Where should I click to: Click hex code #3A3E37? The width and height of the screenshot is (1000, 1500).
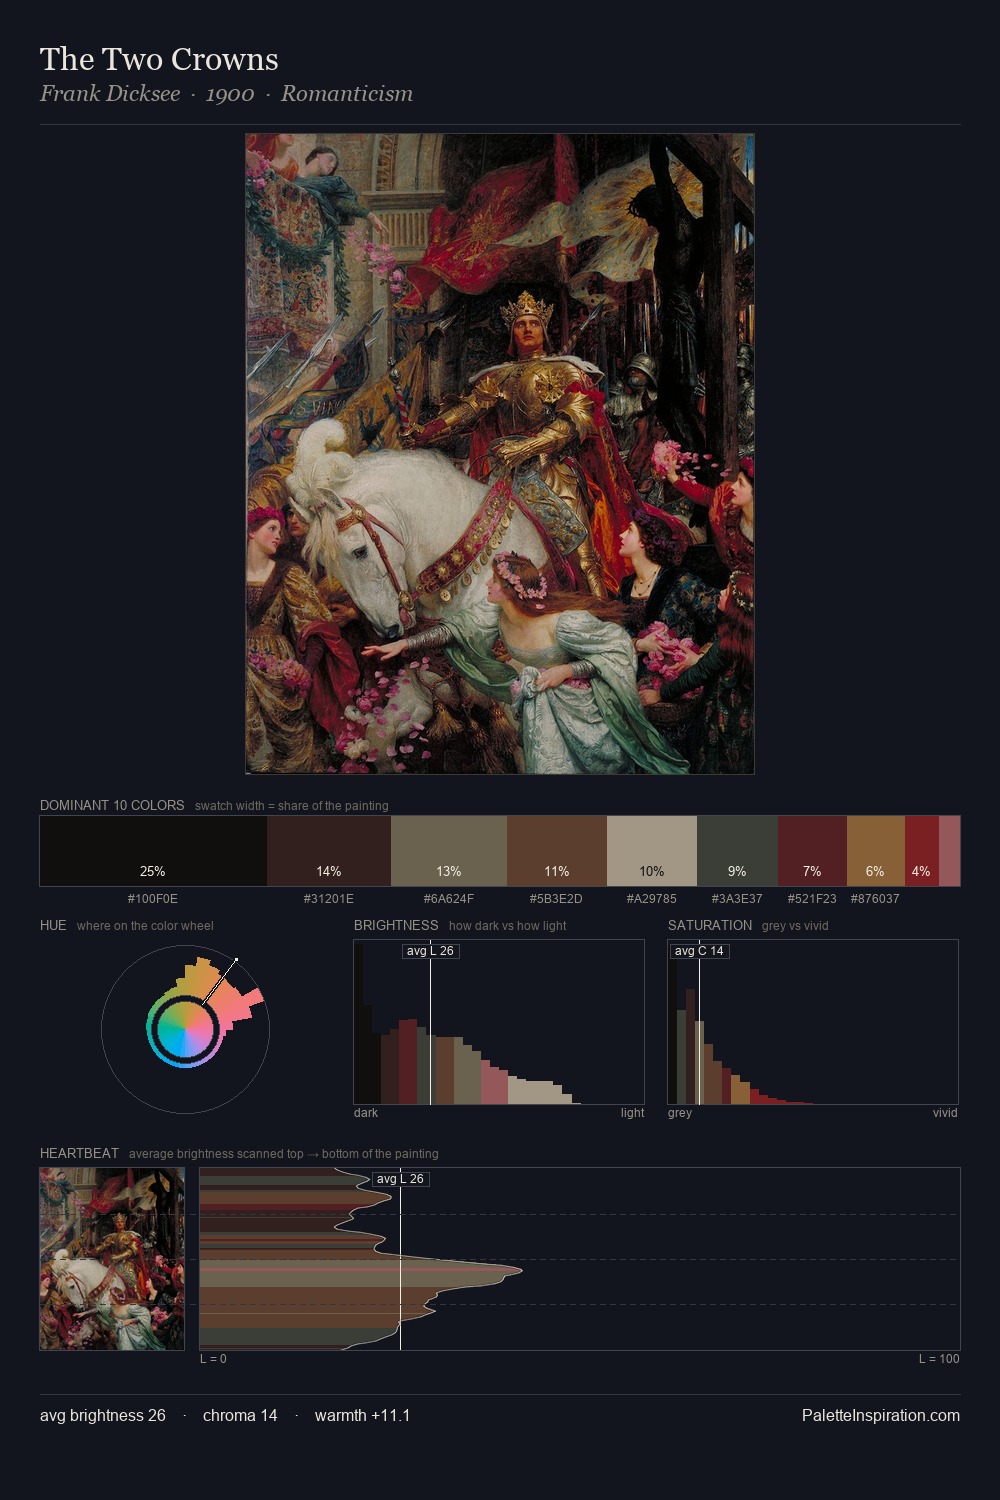point(737,899)
